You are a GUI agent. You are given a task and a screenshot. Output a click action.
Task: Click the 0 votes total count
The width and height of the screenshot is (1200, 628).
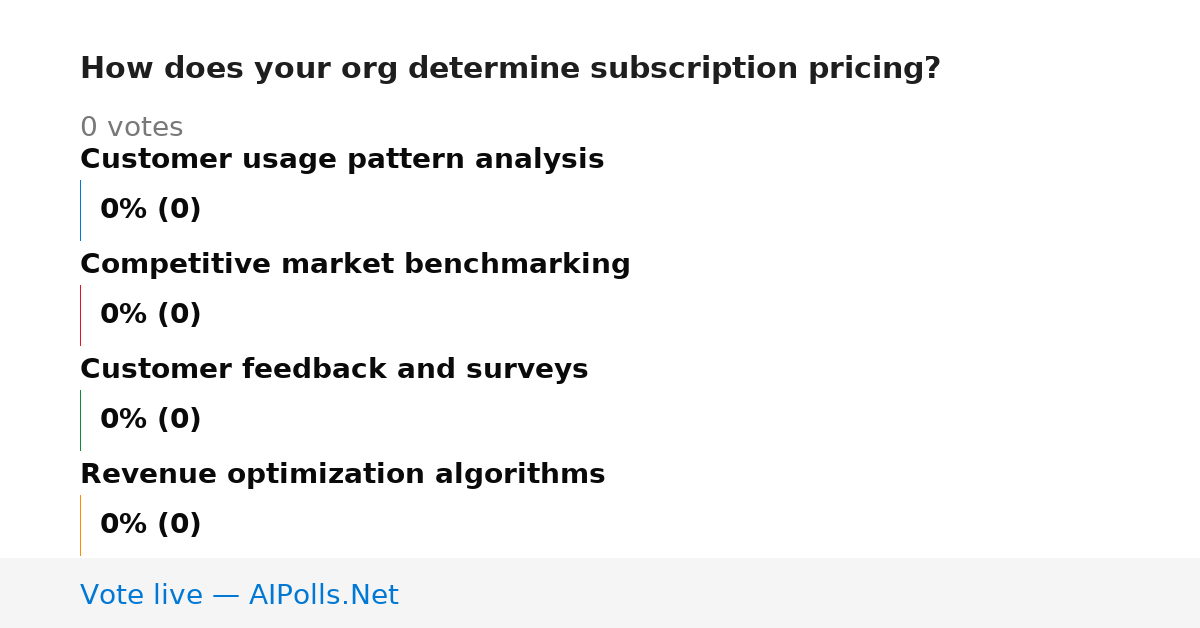point(131,128)
